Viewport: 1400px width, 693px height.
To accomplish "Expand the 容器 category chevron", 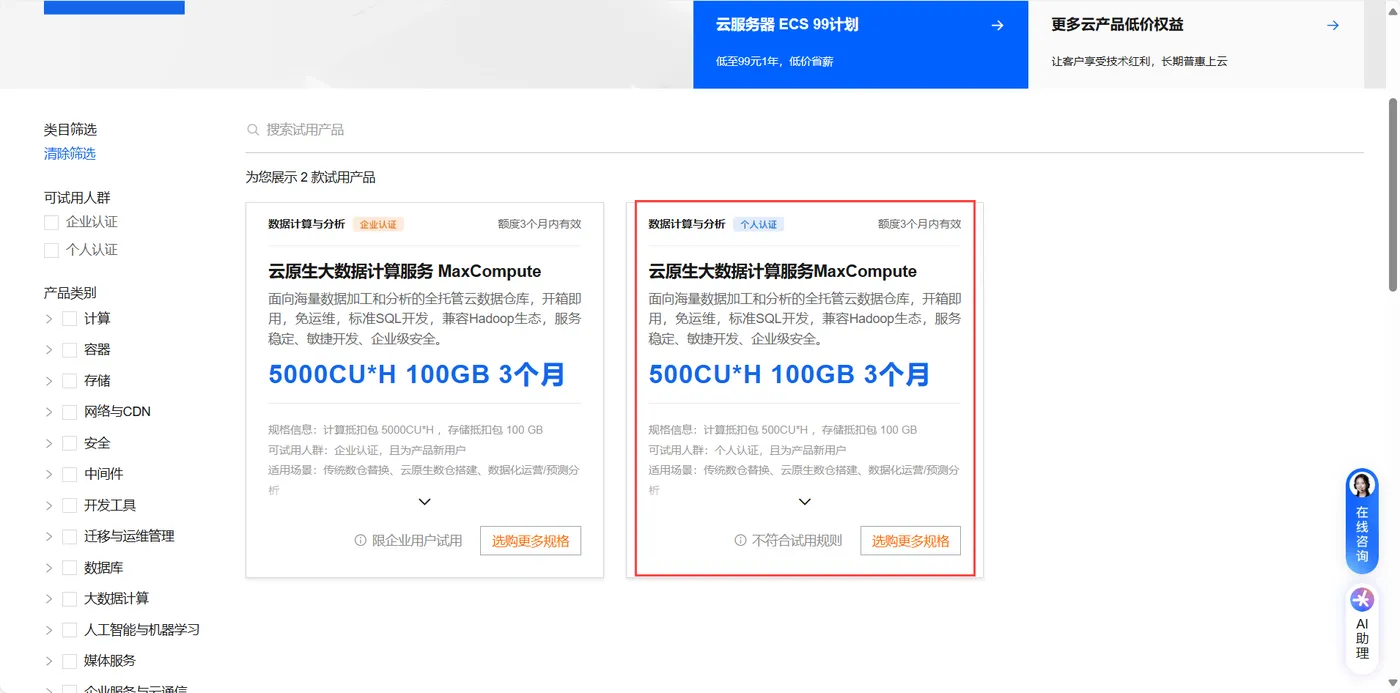I will pos(49,350).
